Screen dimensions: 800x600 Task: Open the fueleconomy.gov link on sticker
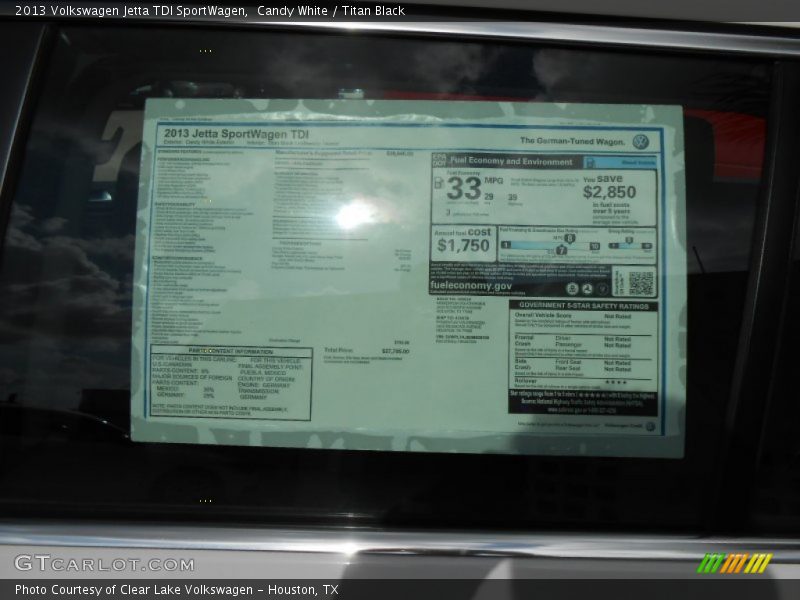(471, 286)
